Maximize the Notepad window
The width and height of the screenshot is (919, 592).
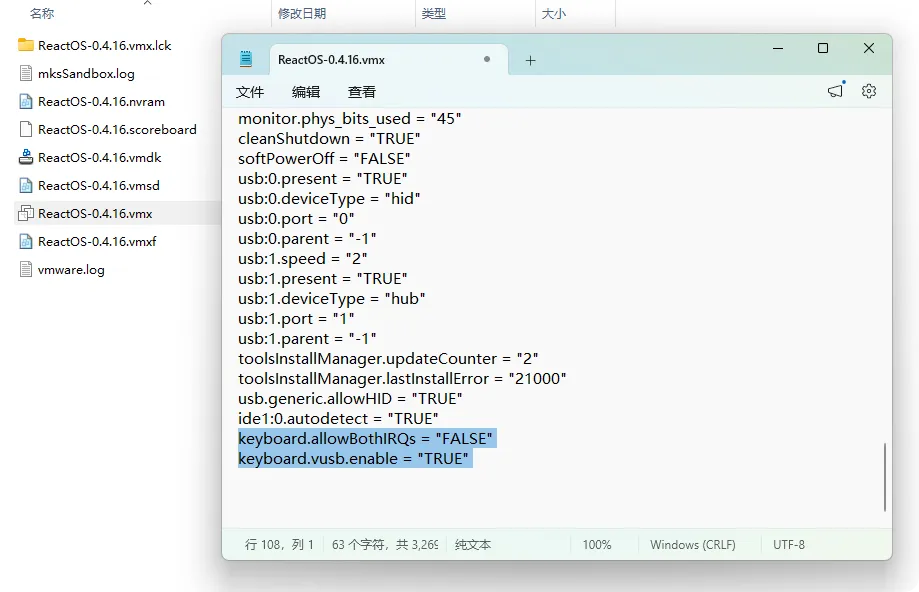[823, 48]
